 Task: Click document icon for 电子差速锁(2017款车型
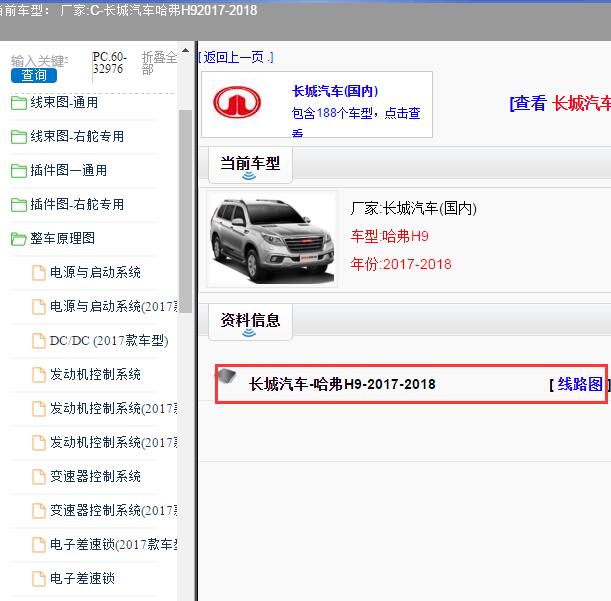[39, 545]
